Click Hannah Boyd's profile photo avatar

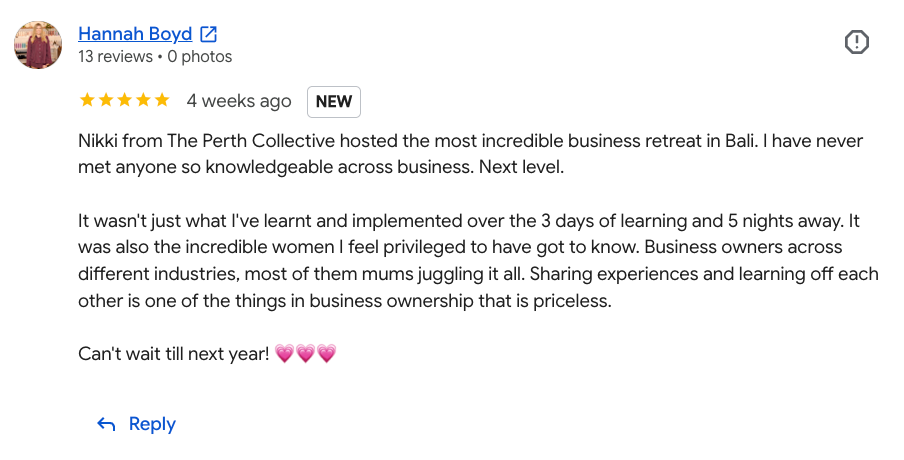[38, 45]
